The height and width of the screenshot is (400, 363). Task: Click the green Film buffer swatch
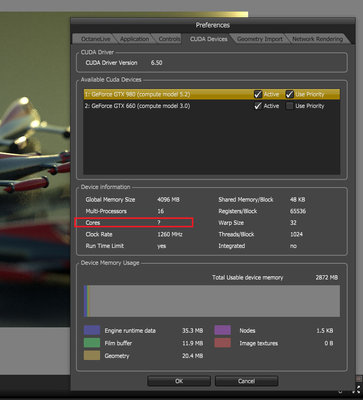[92, 343]
